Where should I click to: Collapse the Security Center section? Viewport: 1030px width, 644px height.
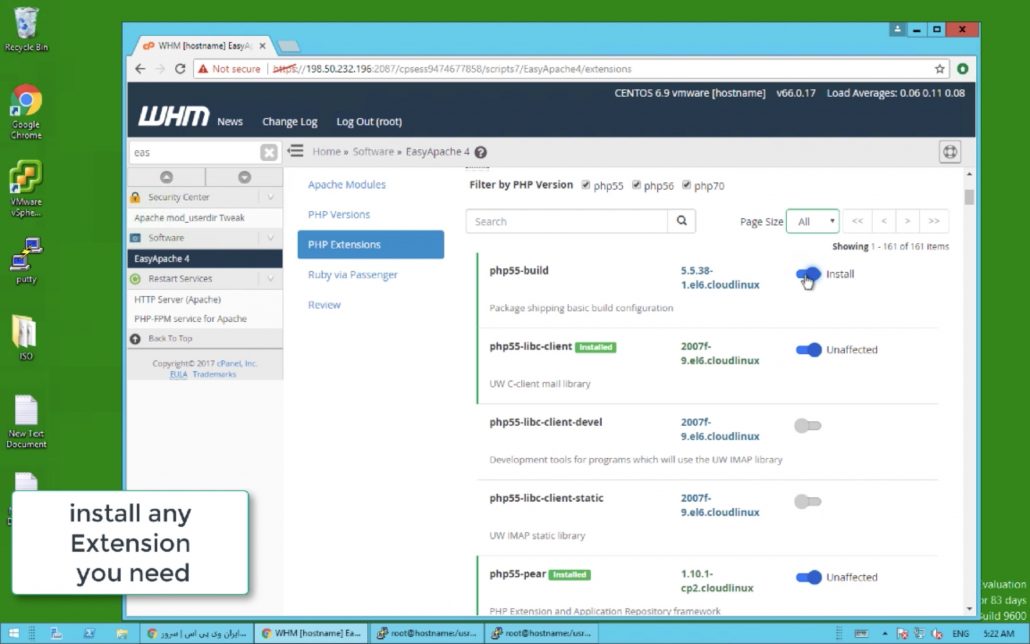point(269,198)
